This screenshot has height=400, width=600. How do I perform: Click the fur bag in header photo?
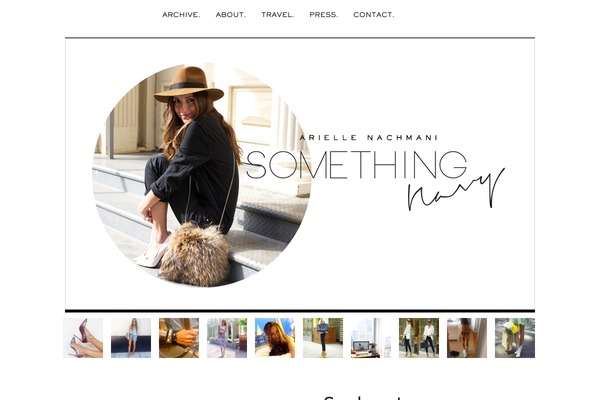195,255
